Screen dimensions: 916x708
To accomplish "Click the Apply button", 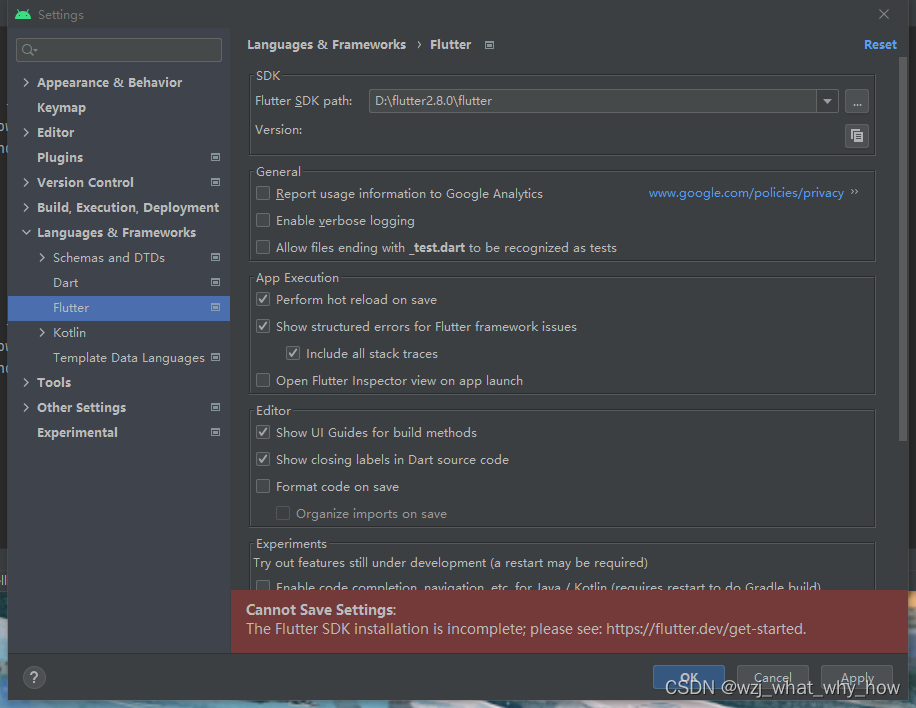I will point(856,678).
